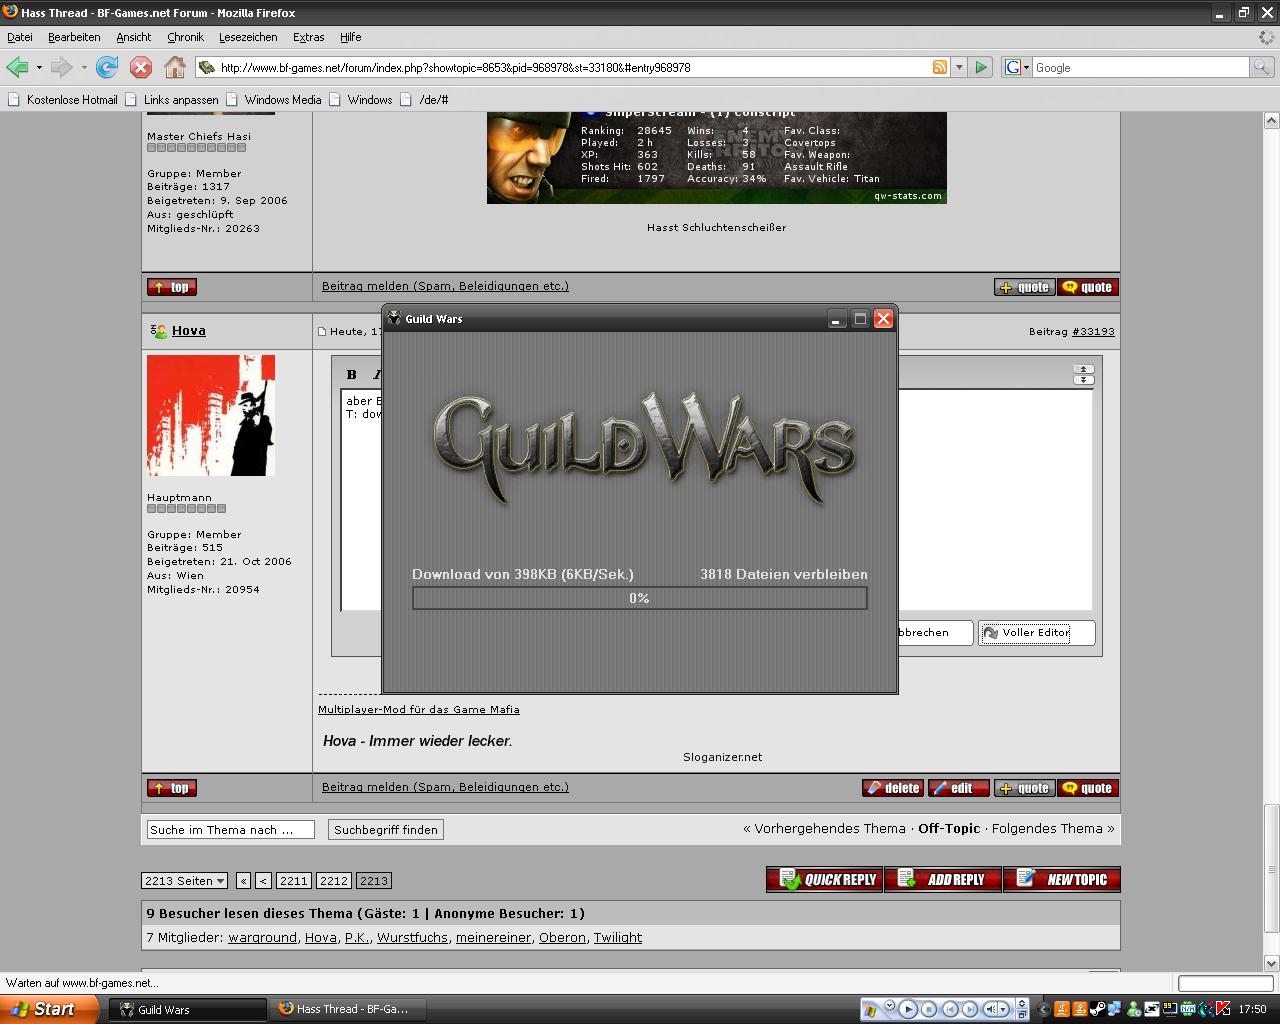Open the Forward history dropdown arrow
Screen dimensions: 1280x1024
coord(84,67)
